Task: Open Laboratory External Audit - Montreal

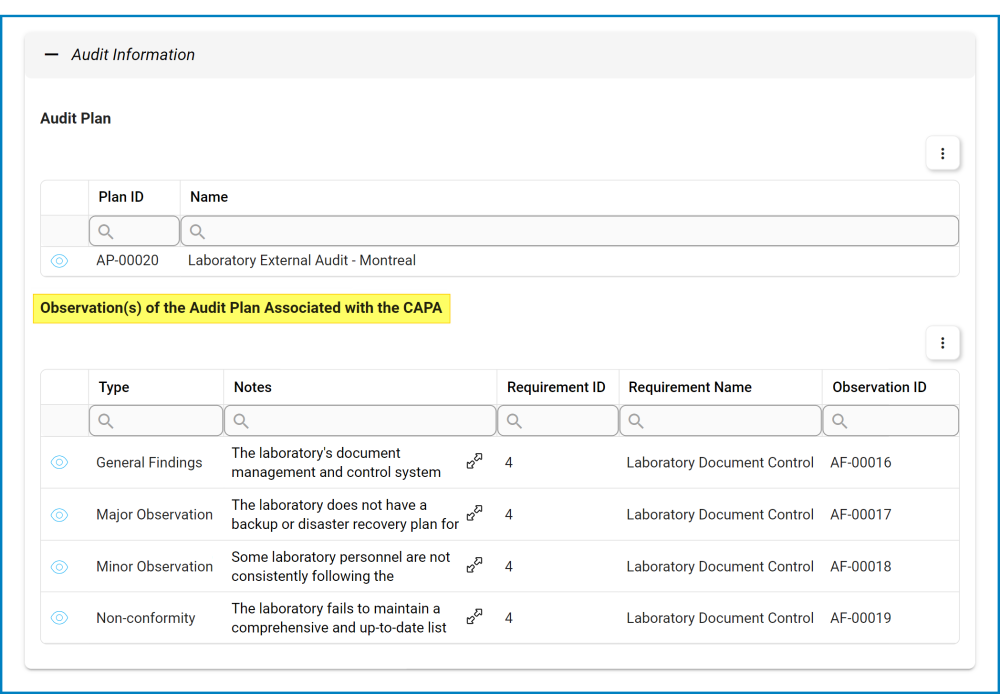Action: click(x=301, y=260)
